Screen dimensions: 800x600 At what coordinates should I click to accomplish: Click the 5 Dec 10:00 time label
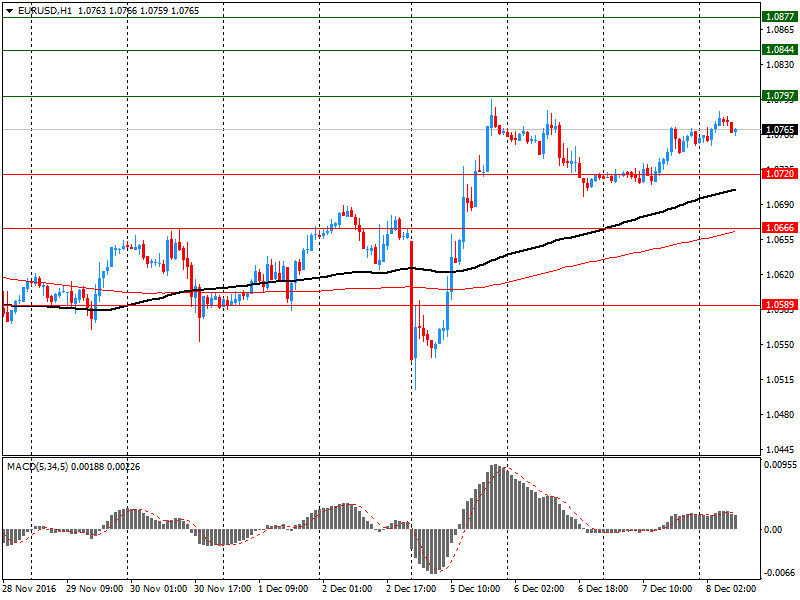tap(475, 588)
